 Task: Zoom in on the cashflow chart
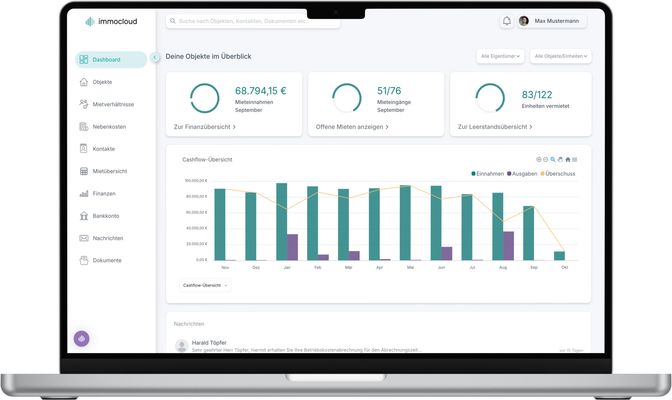coord(539,159)
